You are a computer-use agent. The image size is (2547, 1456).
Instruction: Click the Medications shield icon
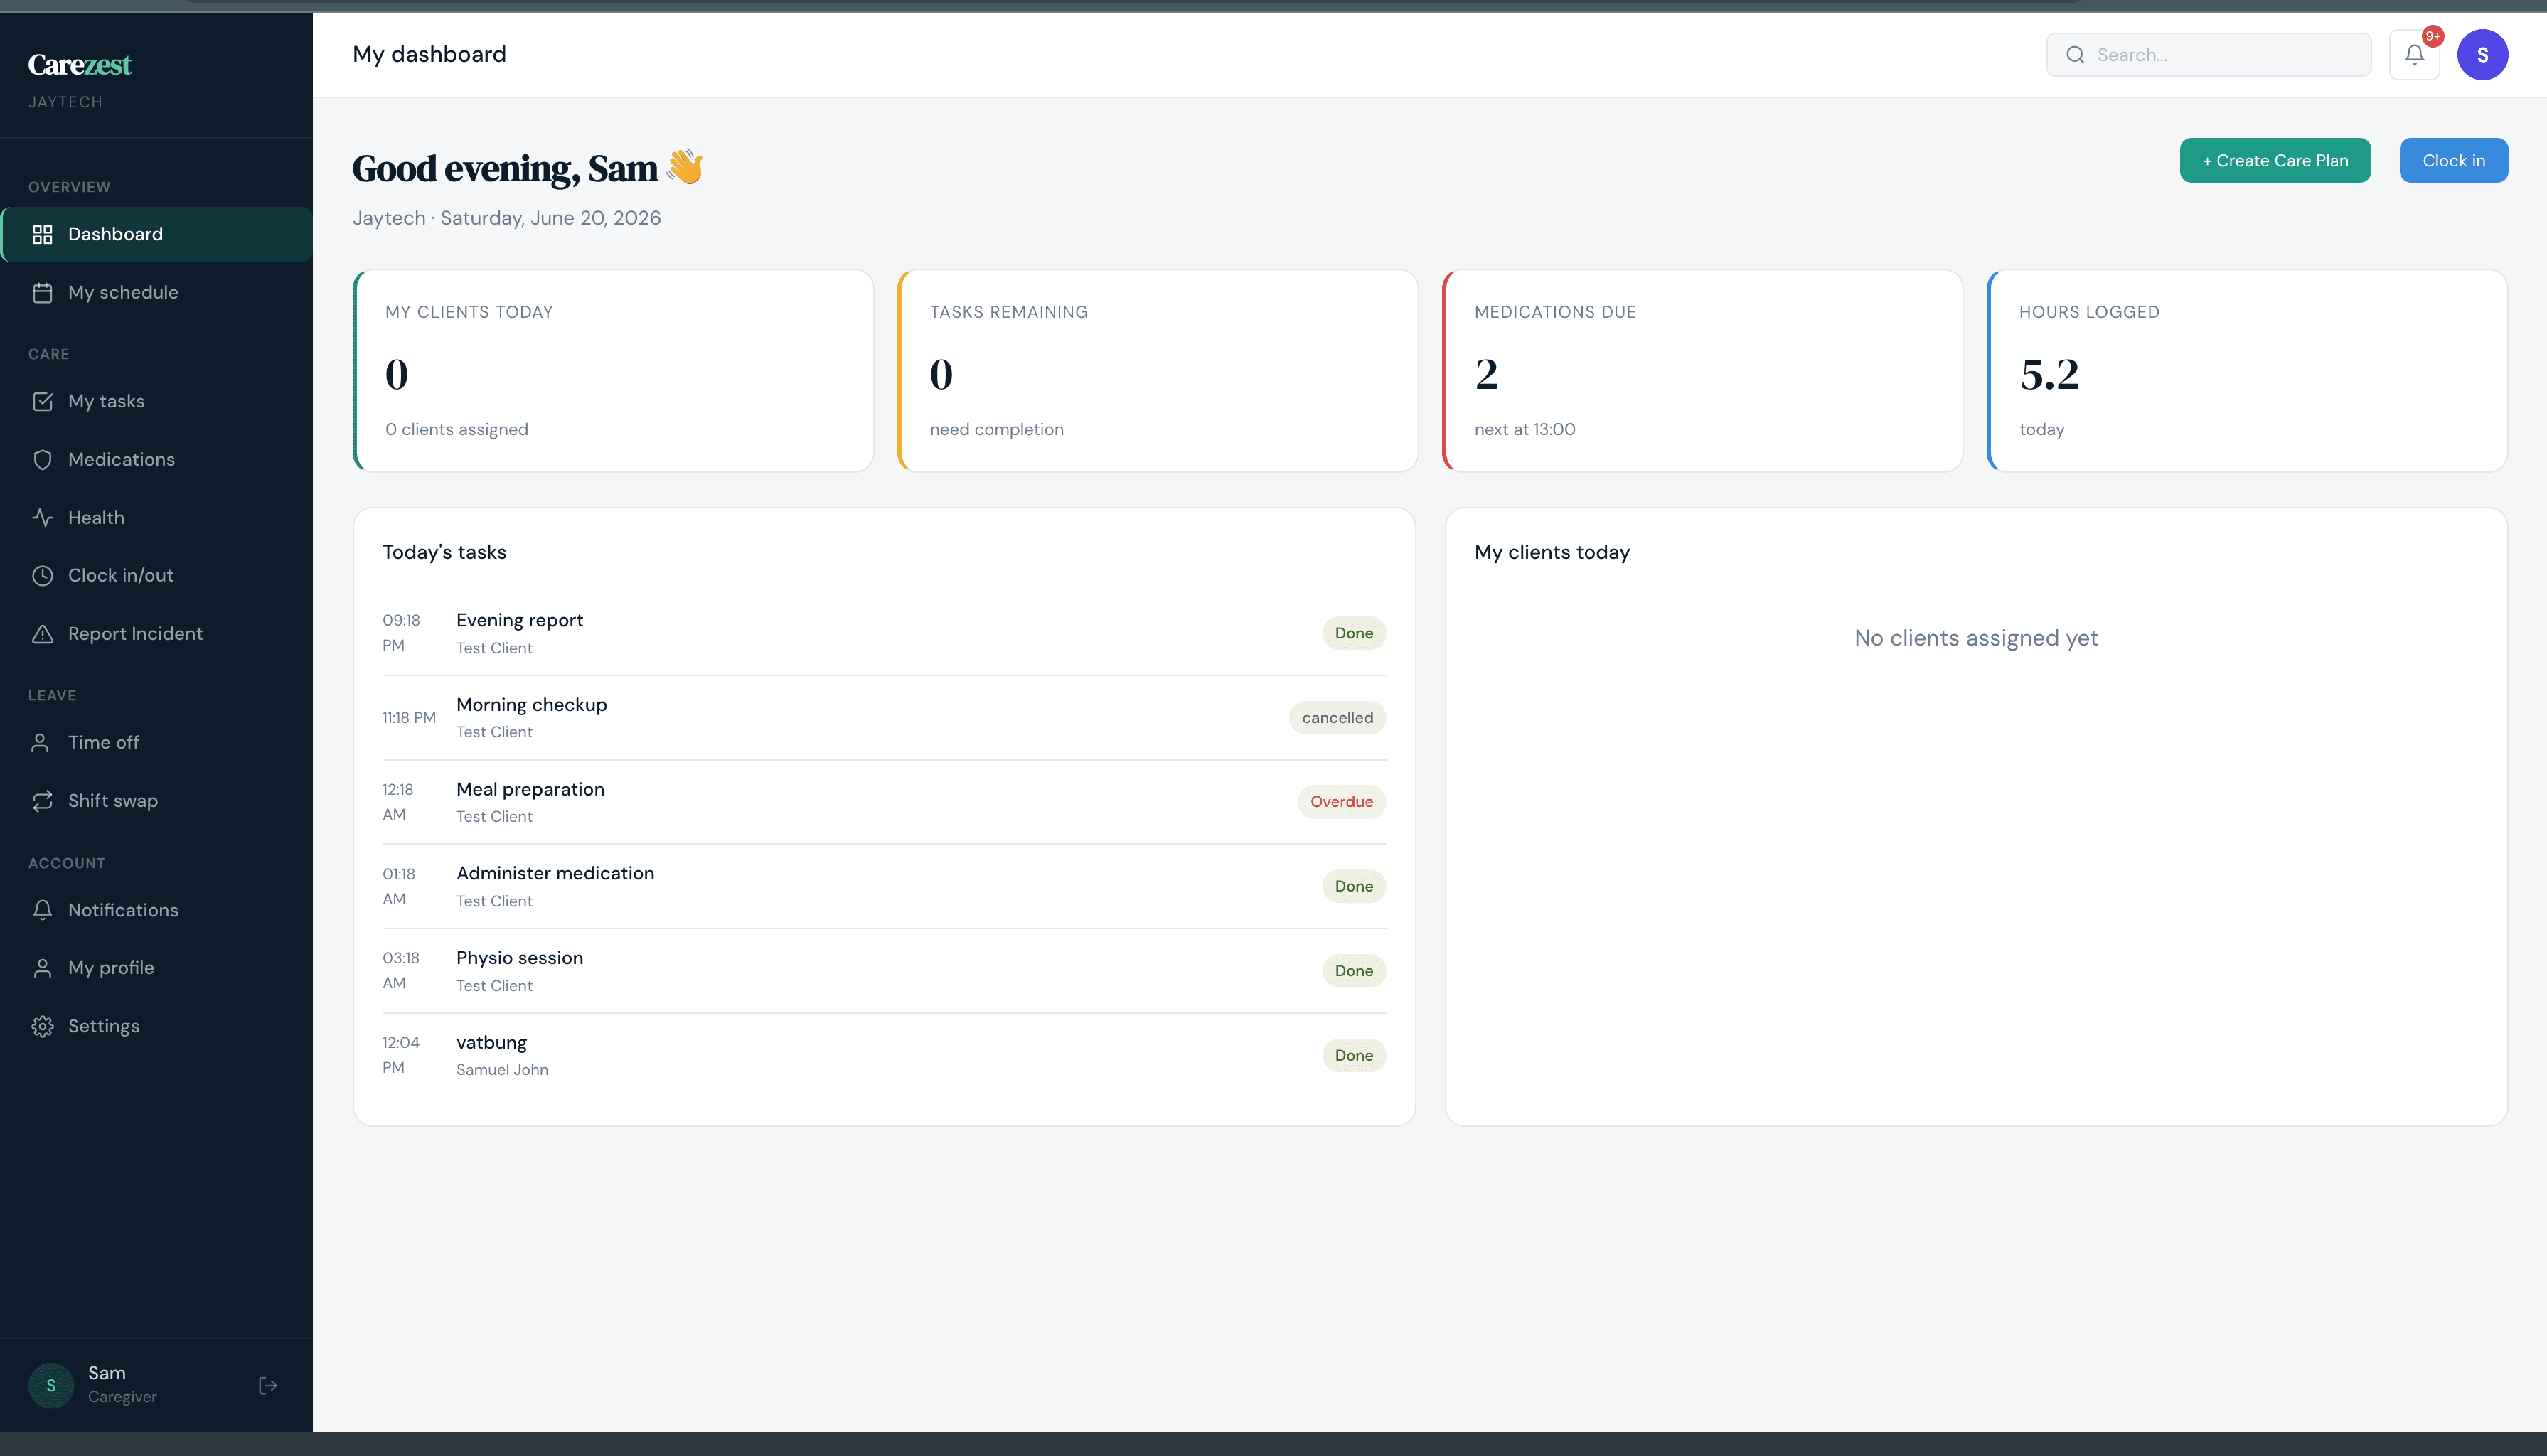coord(42,459)
